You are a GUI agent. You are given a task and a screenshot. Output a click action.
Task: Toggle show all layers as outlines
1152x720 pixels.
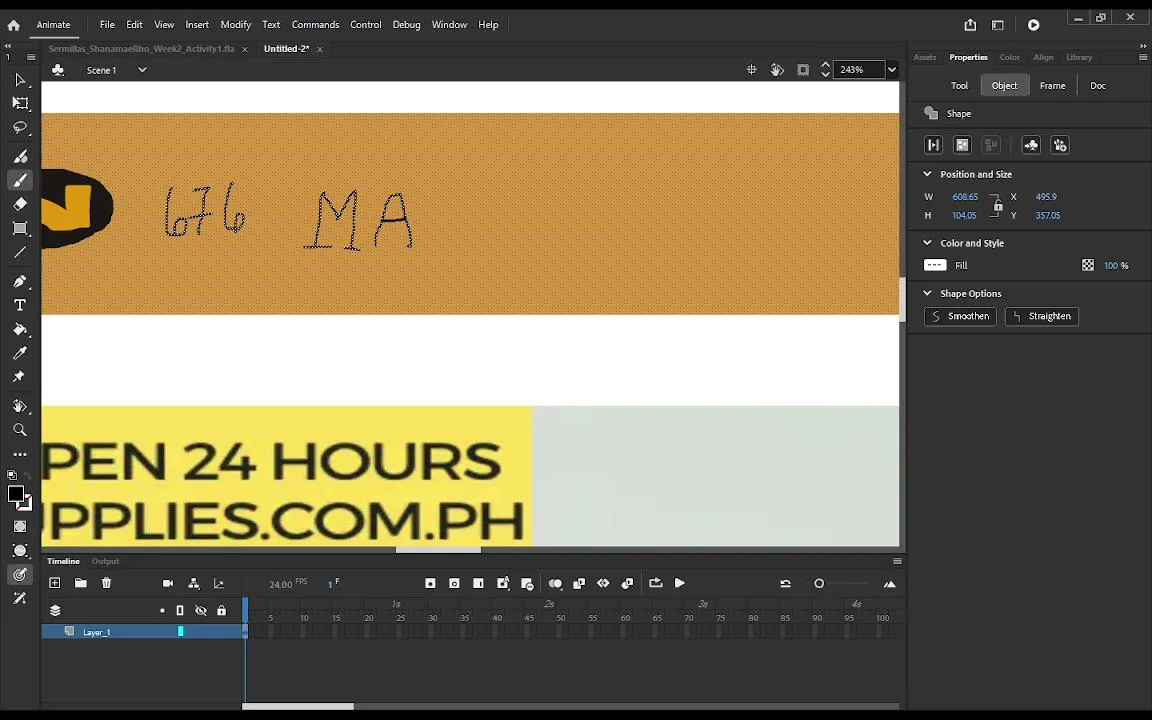[180, 611]
